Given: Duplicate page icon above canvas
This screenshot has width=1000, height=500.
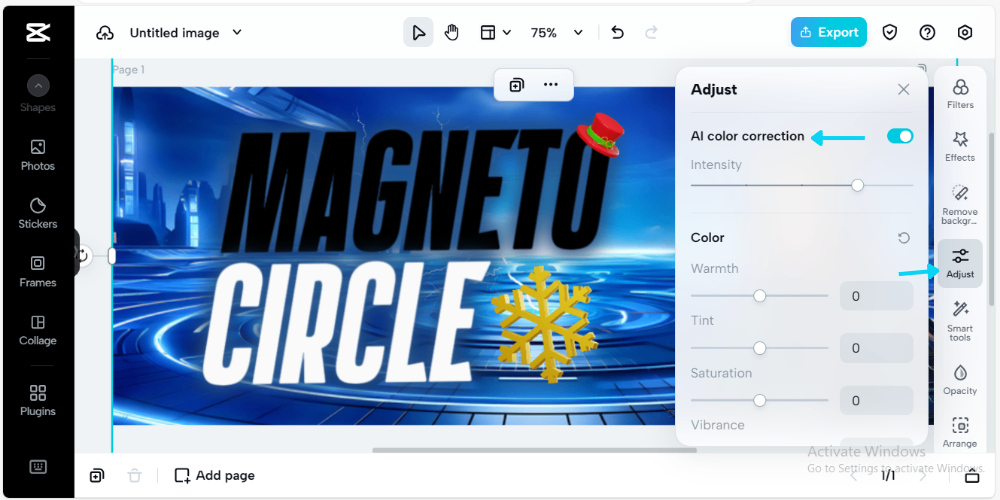Looking at the screenshot, I should click(517, 85).
